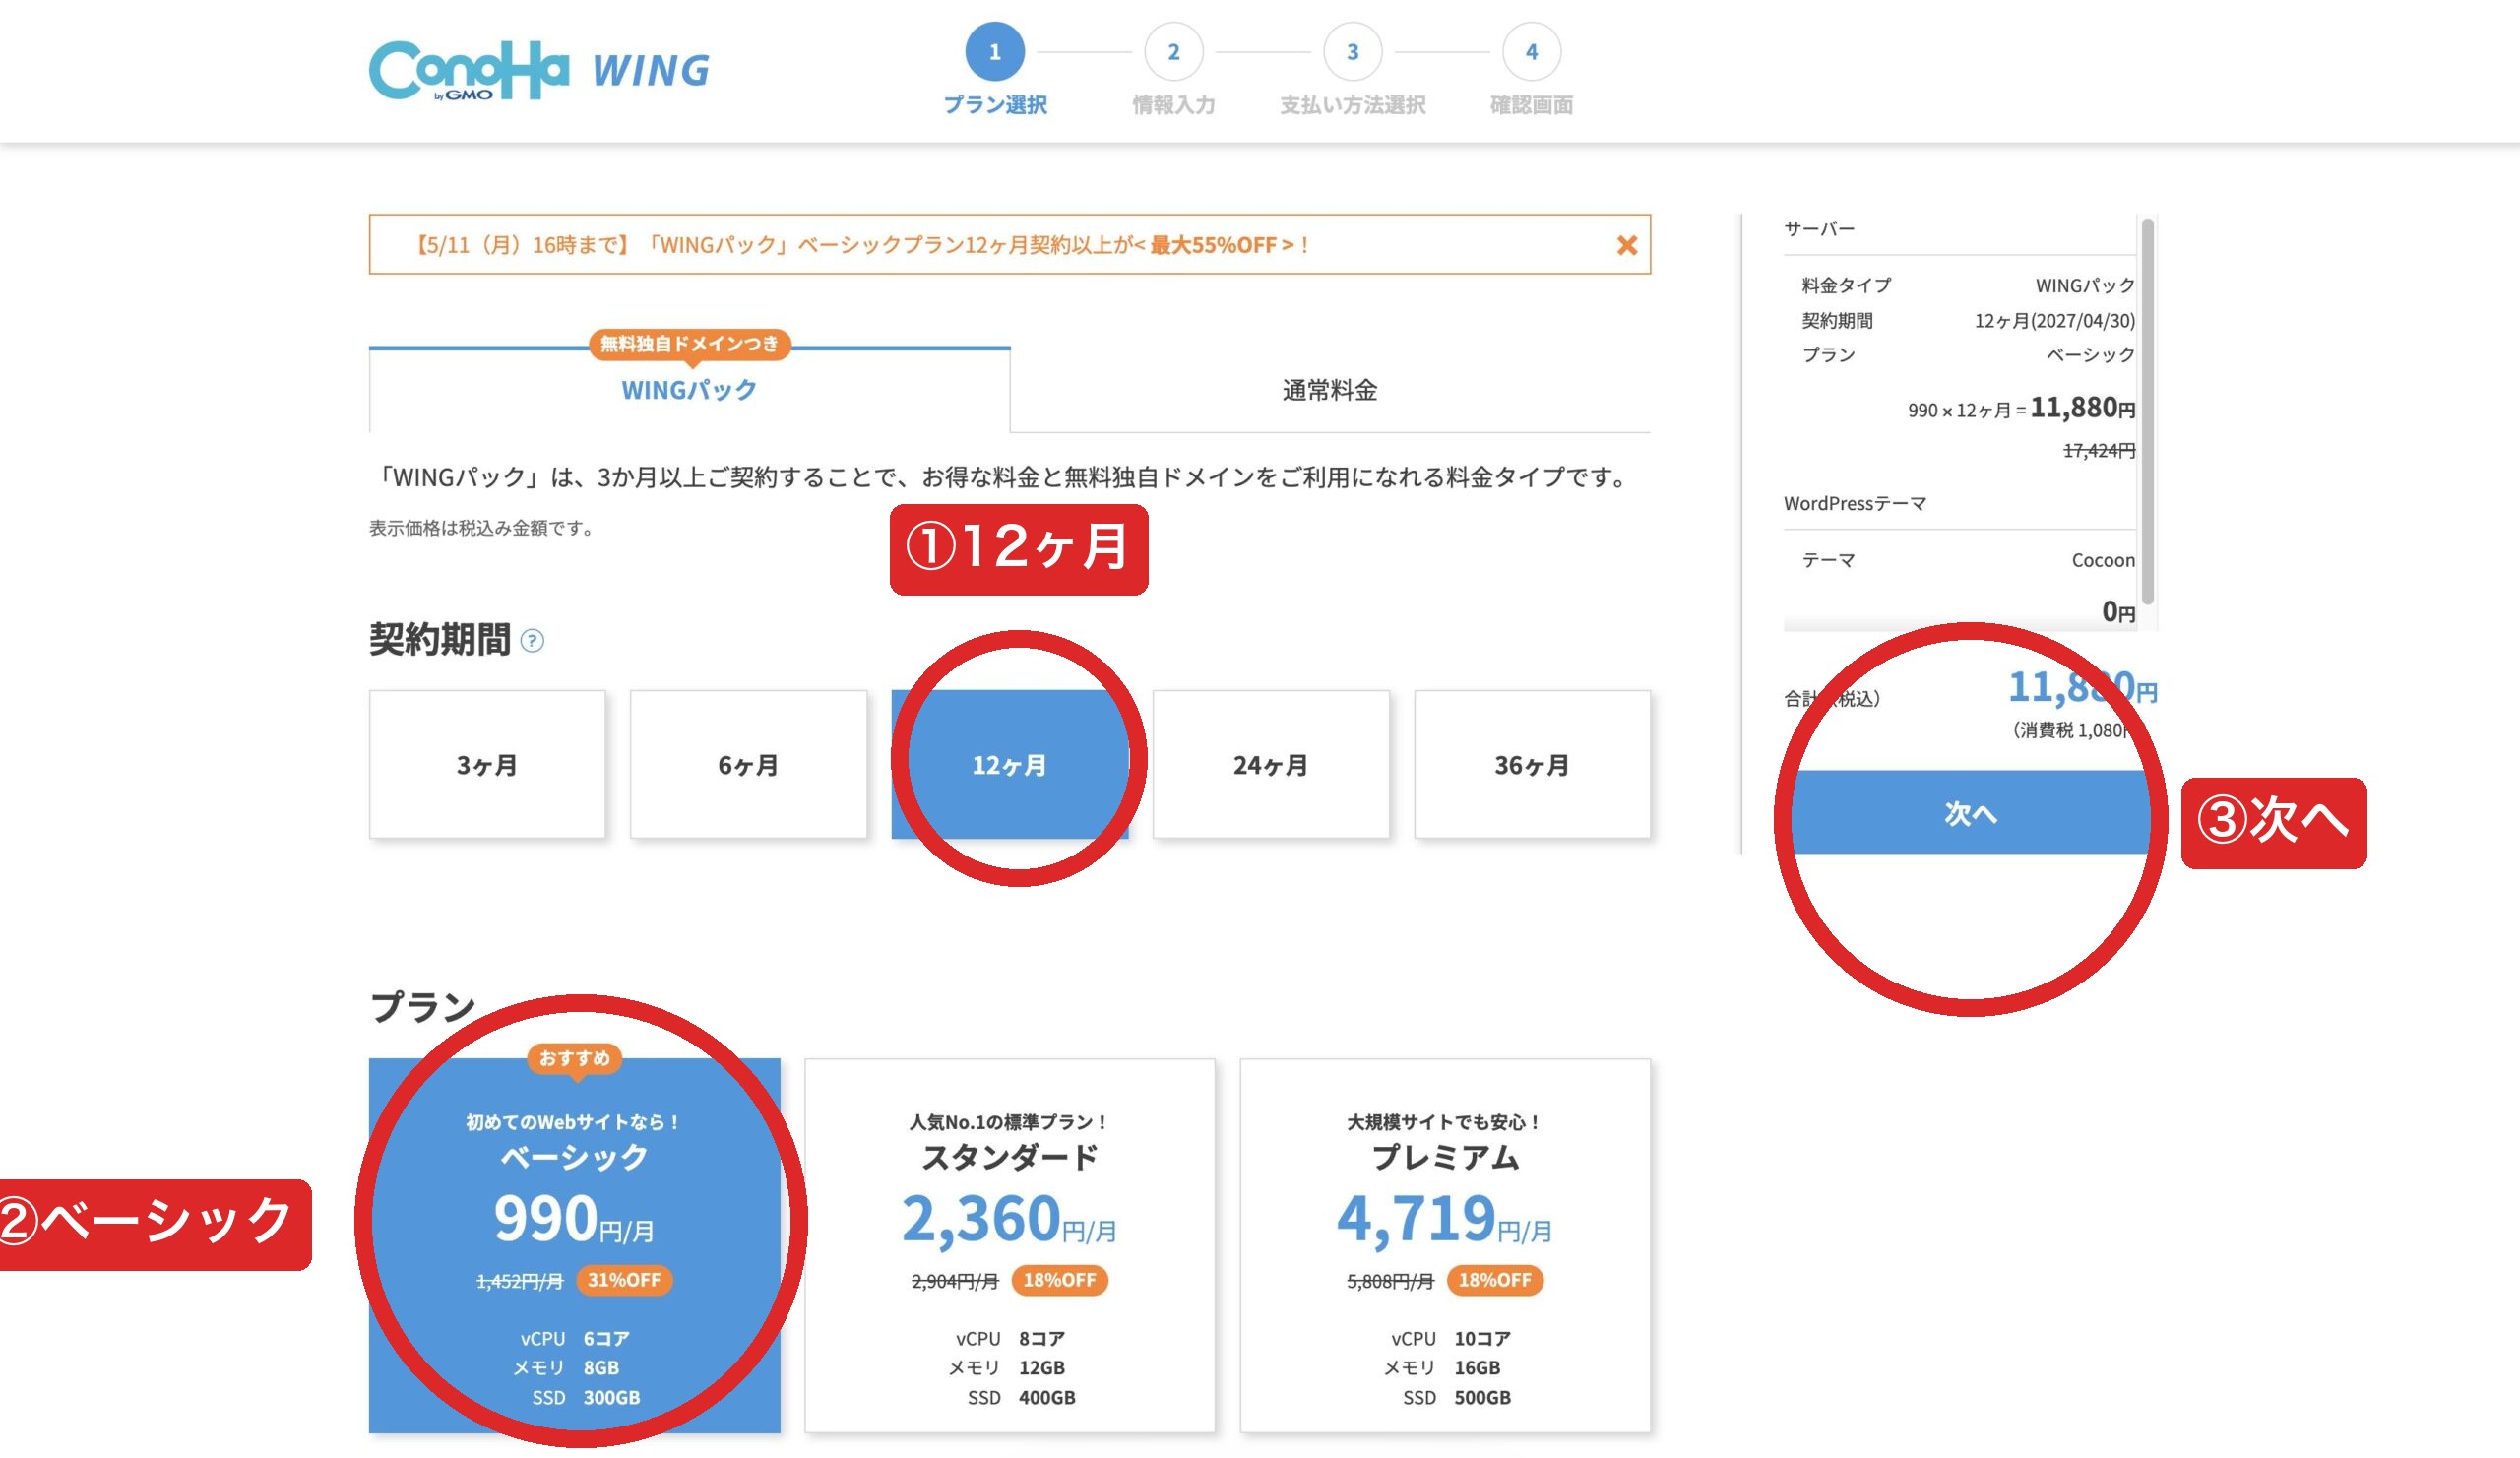
Task: Close the orange campaign banner
Action: (x=1626, y=245)
